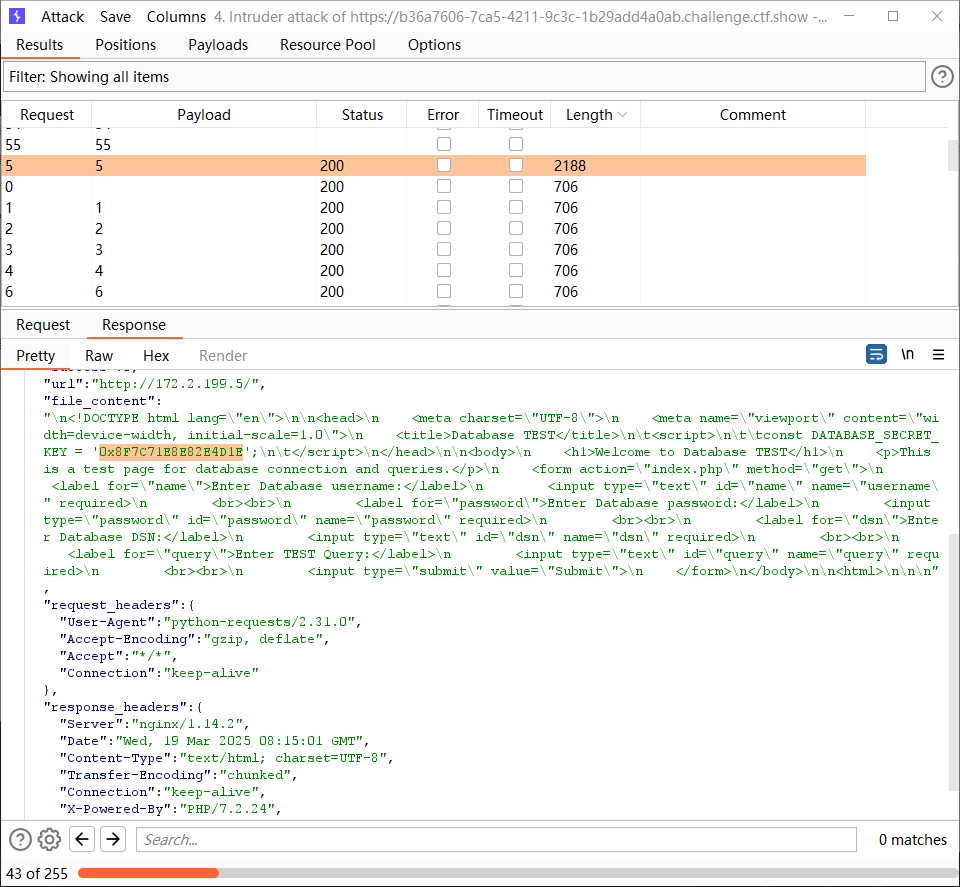Open the Columns menu
This screenshot has width=960, height=887.
point(176,17)
